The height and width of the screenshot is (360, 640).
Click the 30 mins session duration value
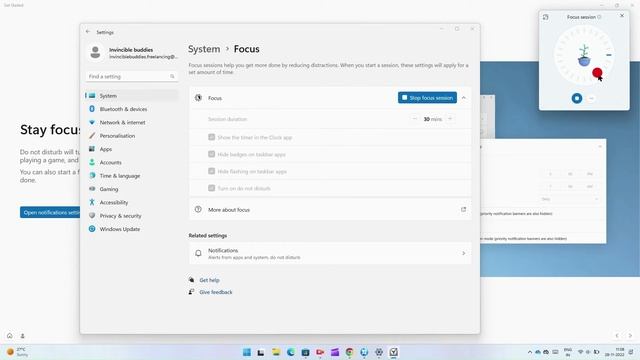pyautogui.click(x=433, y=119)
